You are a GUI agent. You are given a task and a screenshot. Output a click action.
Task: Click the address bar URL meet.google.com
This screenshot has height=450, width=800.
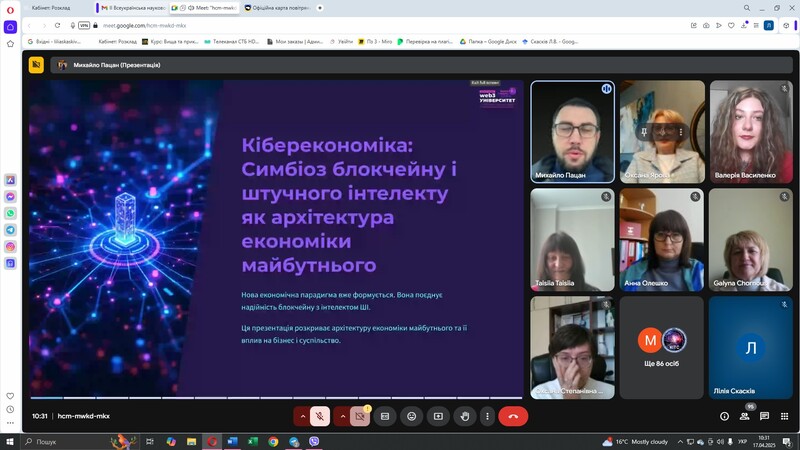coord(144,26)
